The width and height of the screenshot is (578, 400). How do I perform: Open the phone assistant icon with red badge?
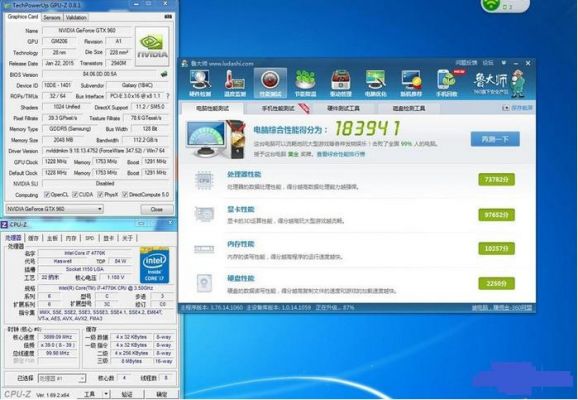coord(448,83)
